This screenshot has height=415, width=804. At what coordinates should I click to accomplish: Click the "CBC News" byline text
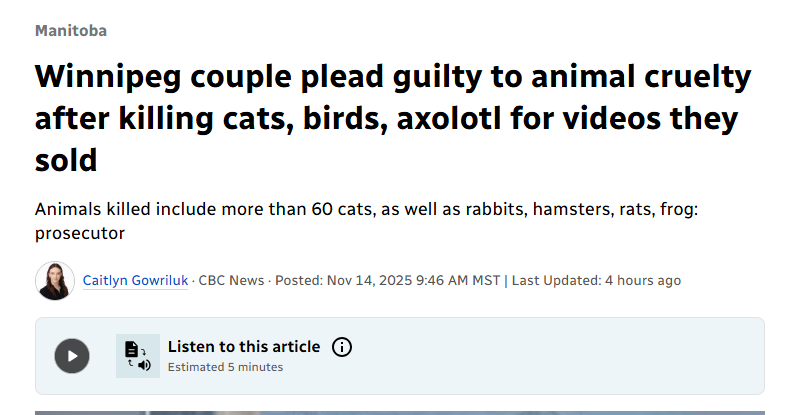231,281
